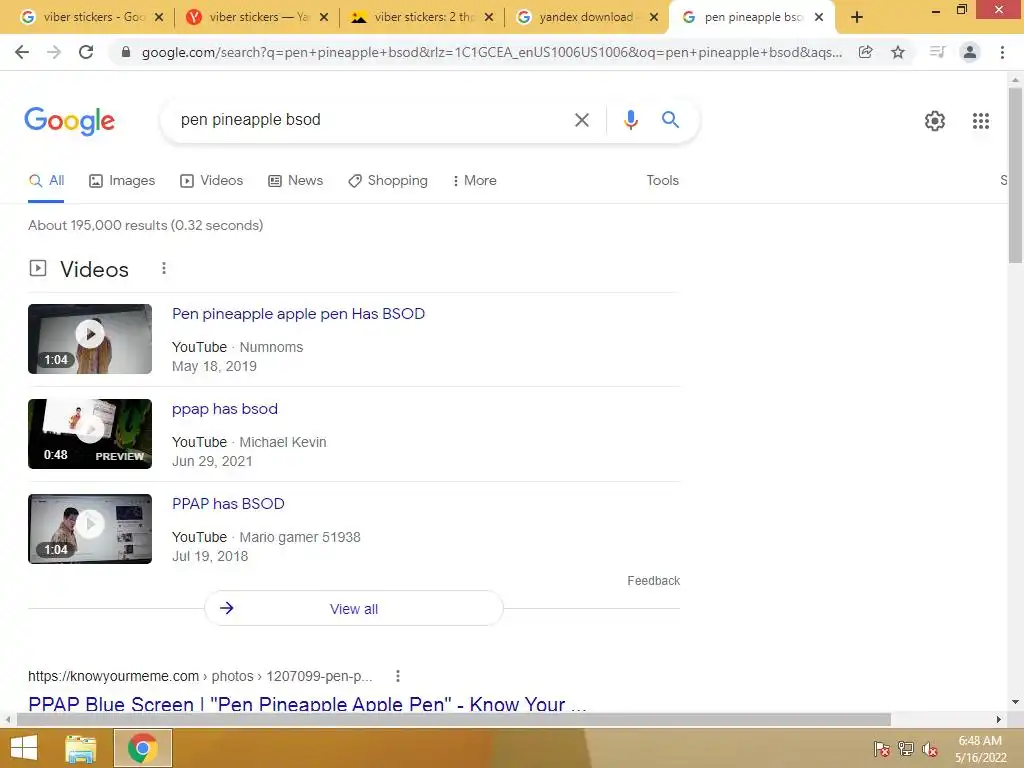Click the Feedback link
The height and width of the screenshot is (768, 1024).
coord(653,581)
